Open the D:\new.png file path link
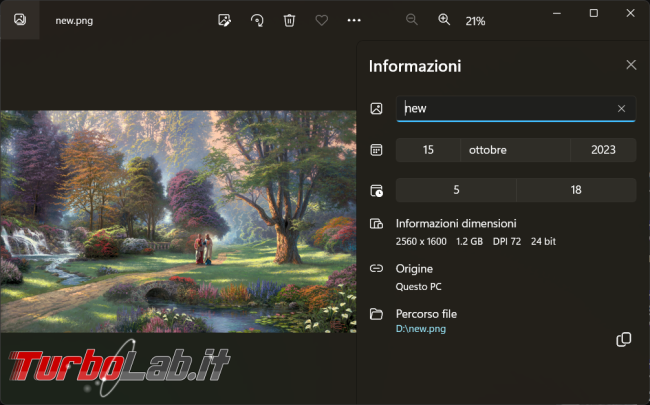This screenshot has width=650, height=405. pyautogui.click(x=421, y=329)
